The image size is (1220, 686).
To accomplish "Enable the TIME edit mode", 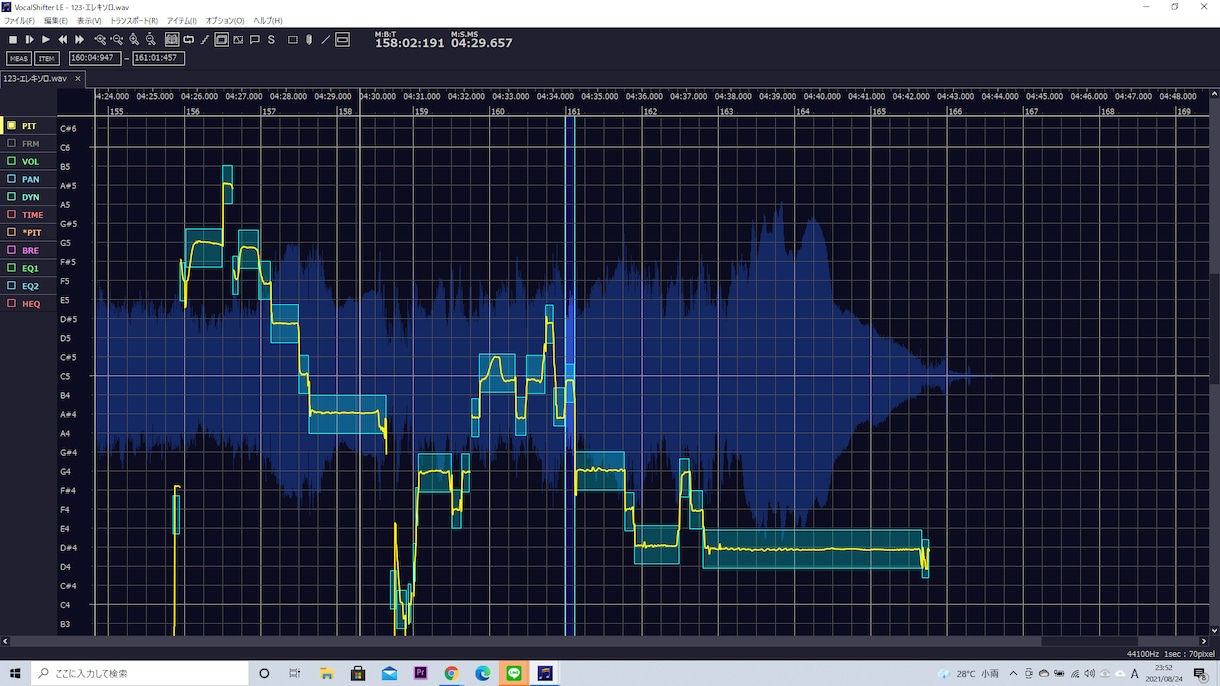I will 26,215.
